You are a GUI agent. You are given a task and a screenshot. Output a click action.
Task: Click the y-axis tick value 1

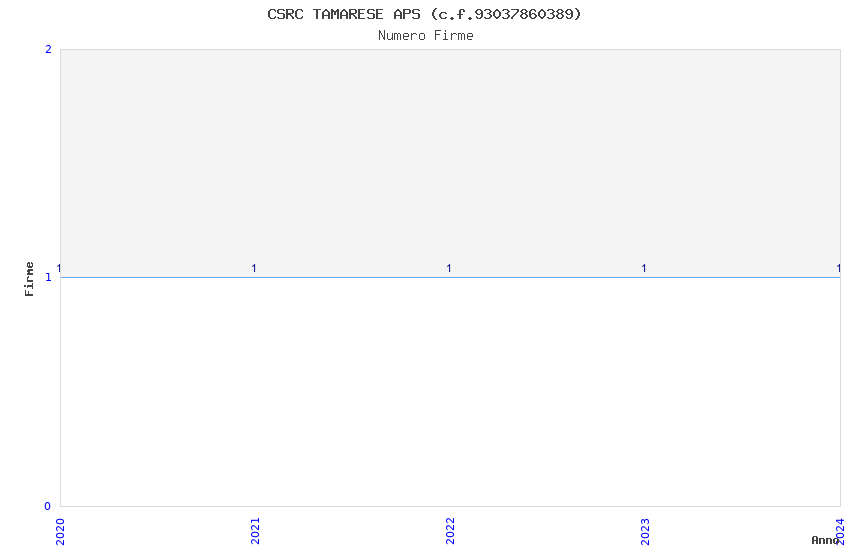(x=48, y=277)
